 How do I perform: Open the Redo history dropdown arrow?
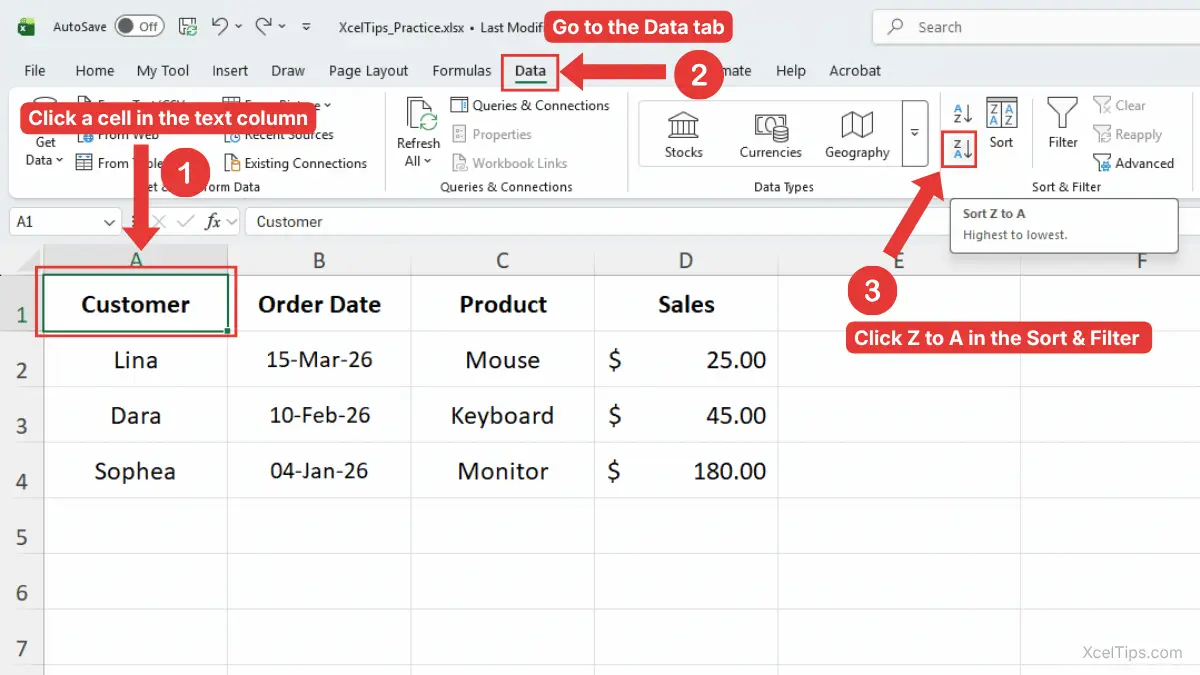pos(282,27)
